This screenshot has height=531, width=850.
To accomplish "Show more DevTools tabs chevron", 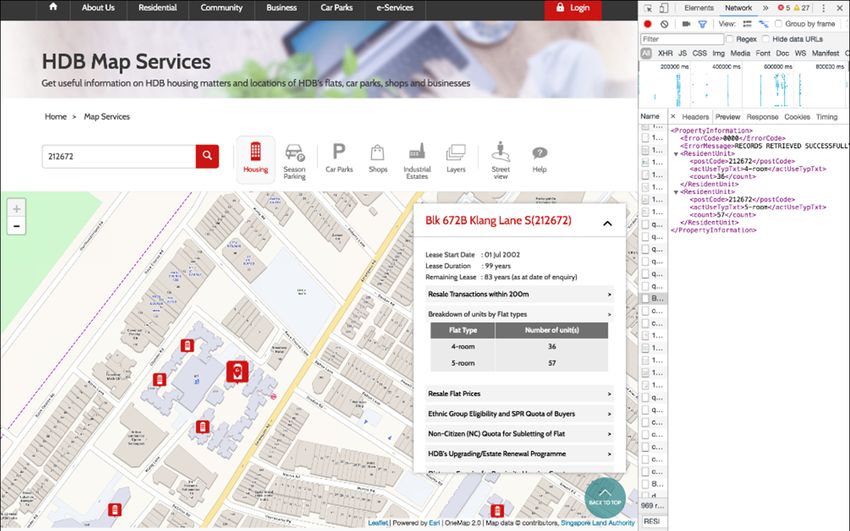I will [765, 8].
